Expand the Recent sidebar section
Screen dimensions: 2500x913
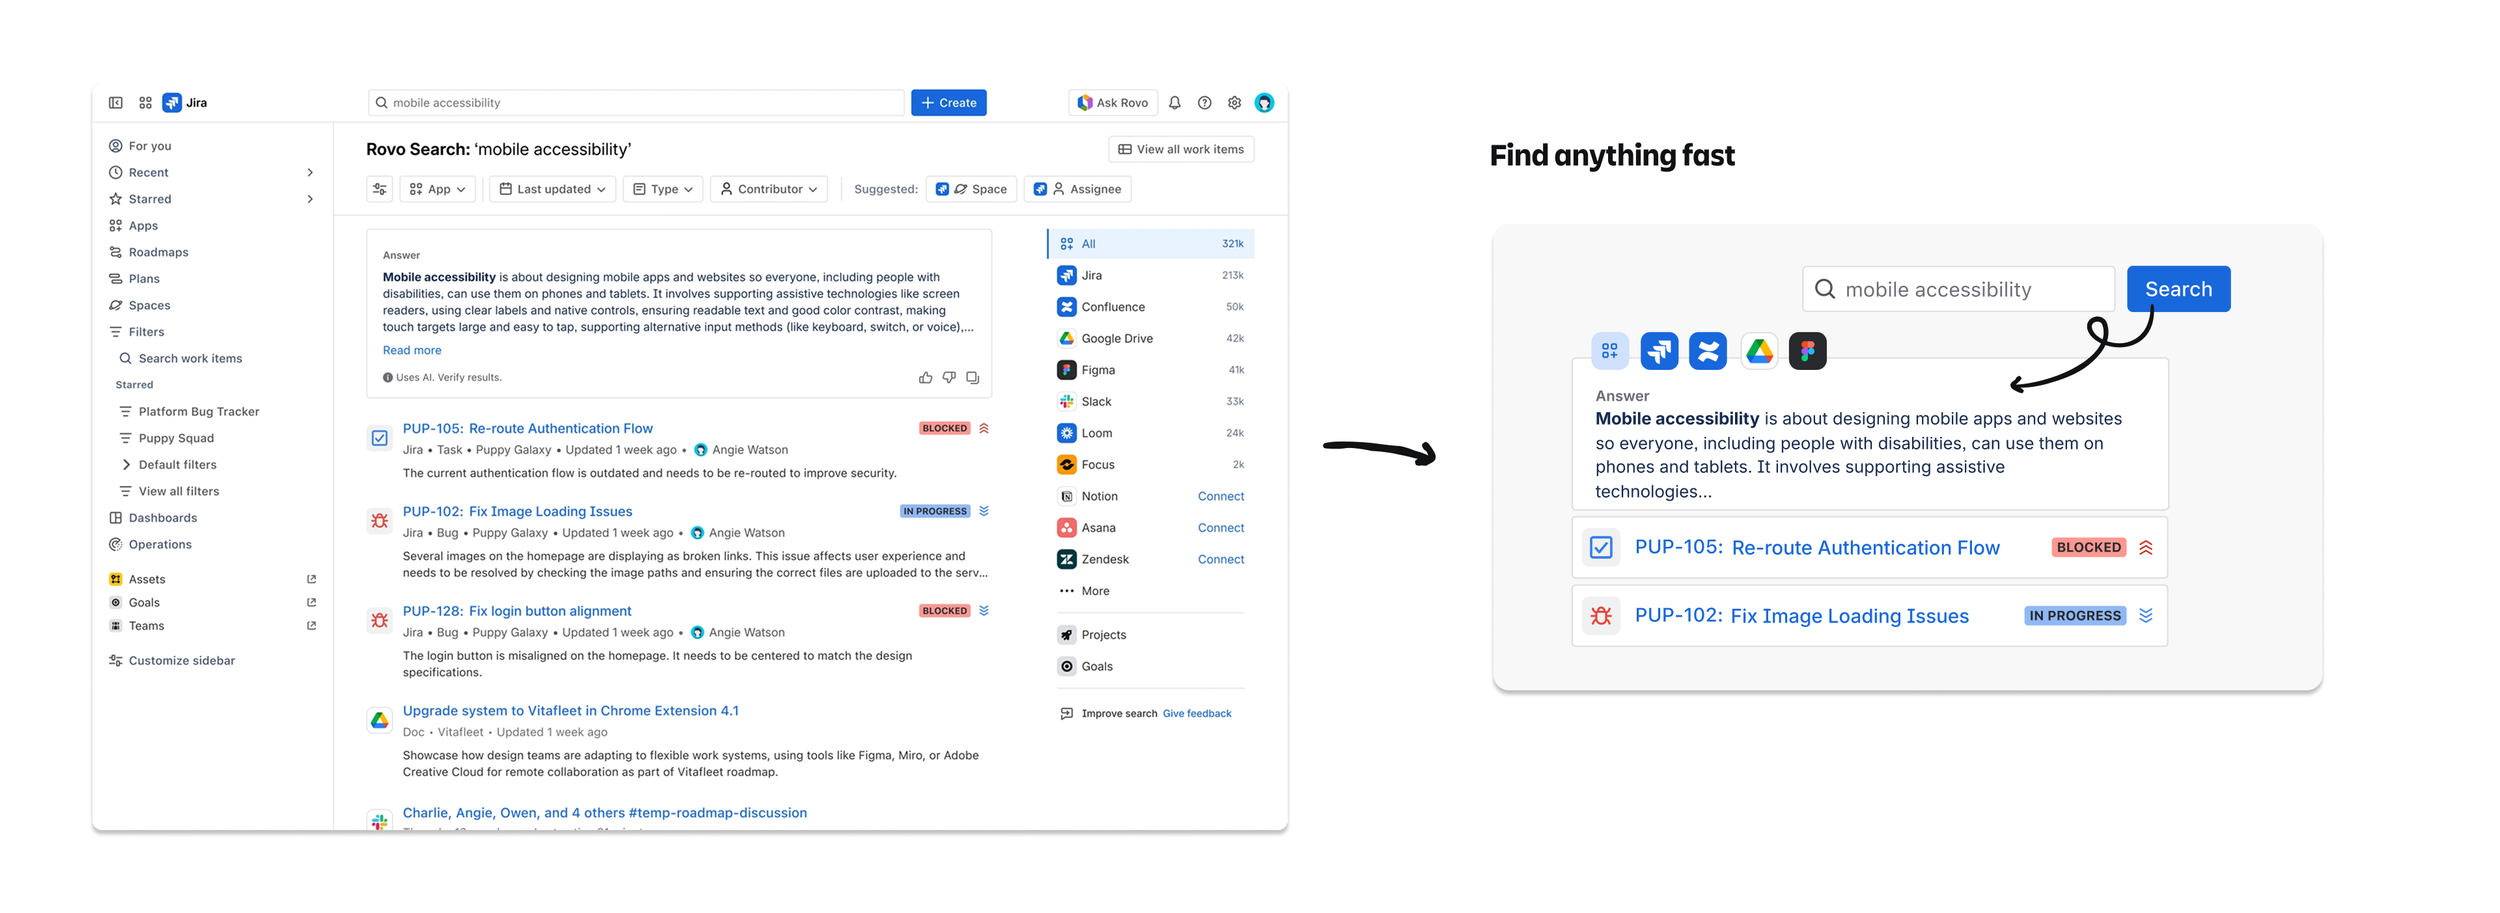pos(310,173)
